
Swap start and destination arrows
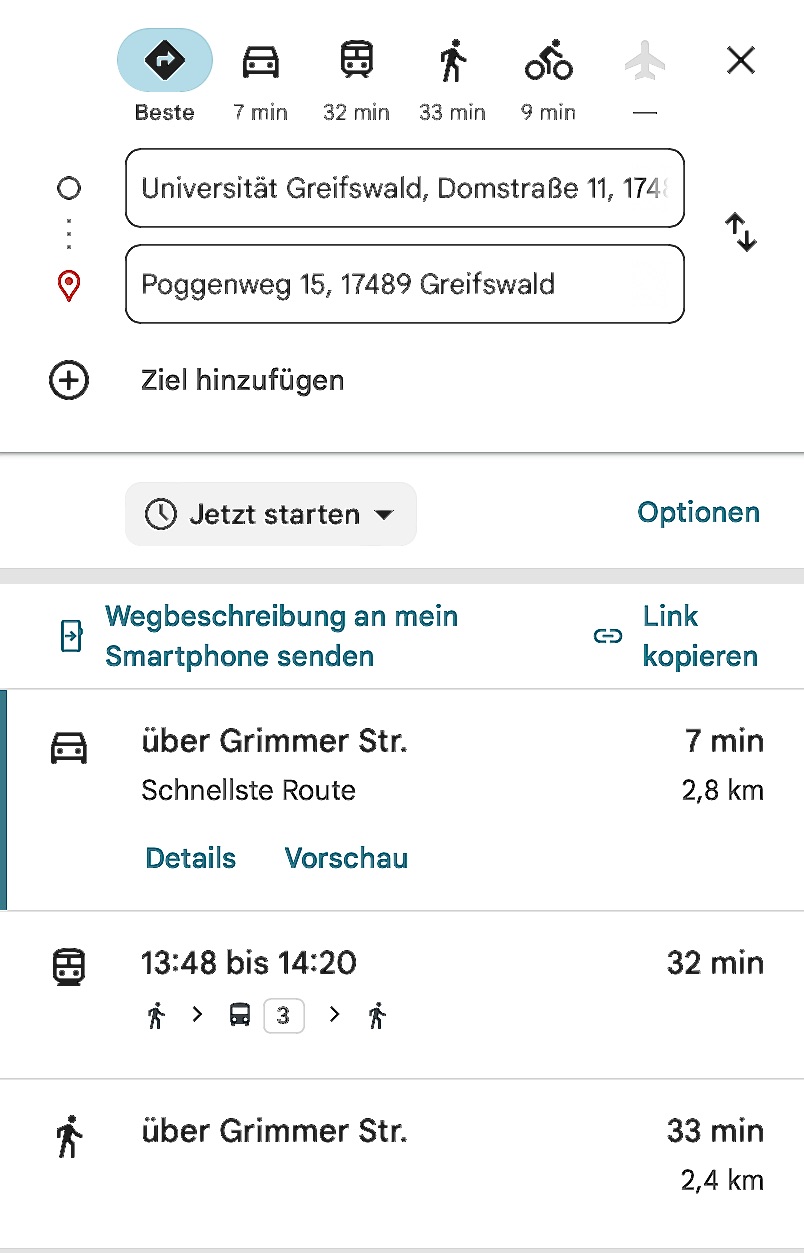[x=740, y=233]
